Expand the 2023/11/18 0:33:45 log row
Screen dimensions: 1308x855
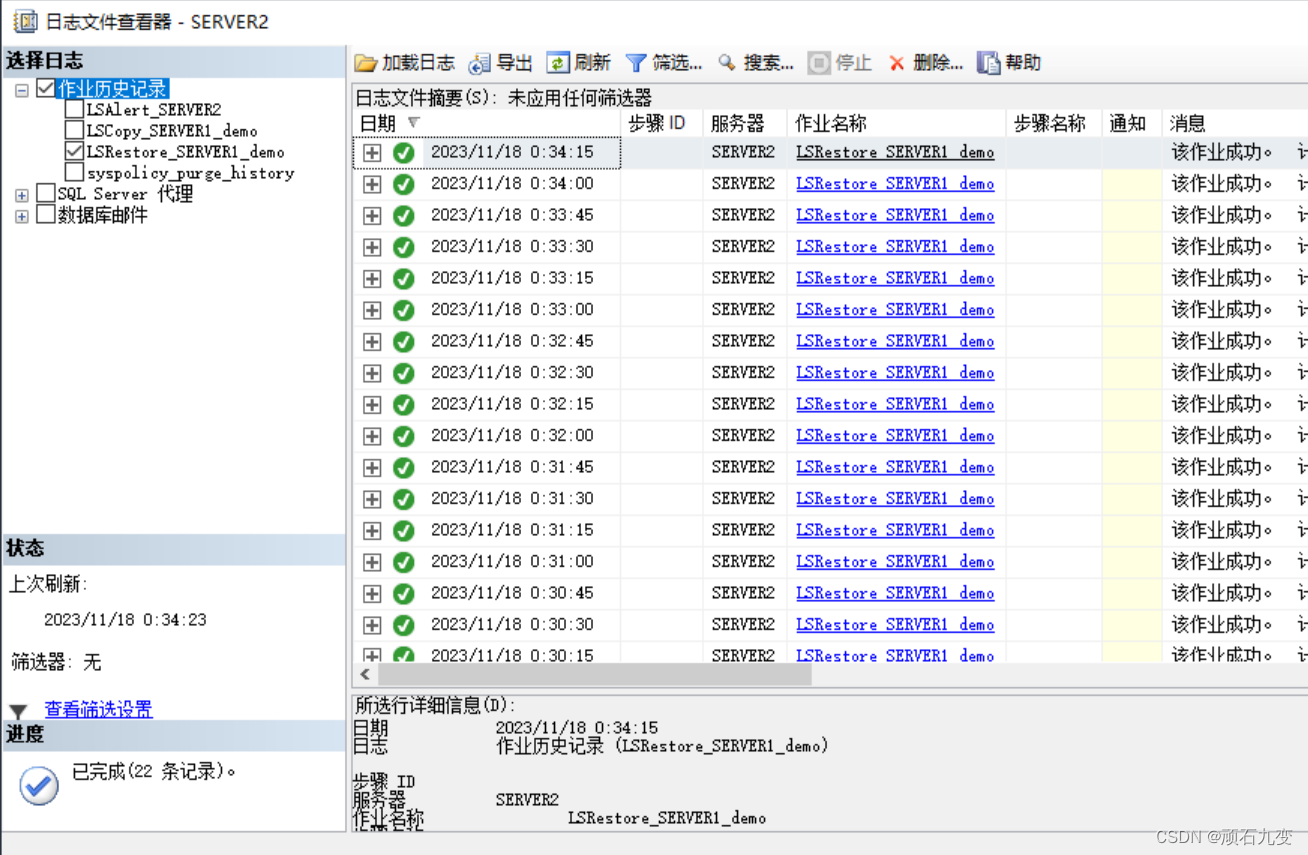[372, 216]
